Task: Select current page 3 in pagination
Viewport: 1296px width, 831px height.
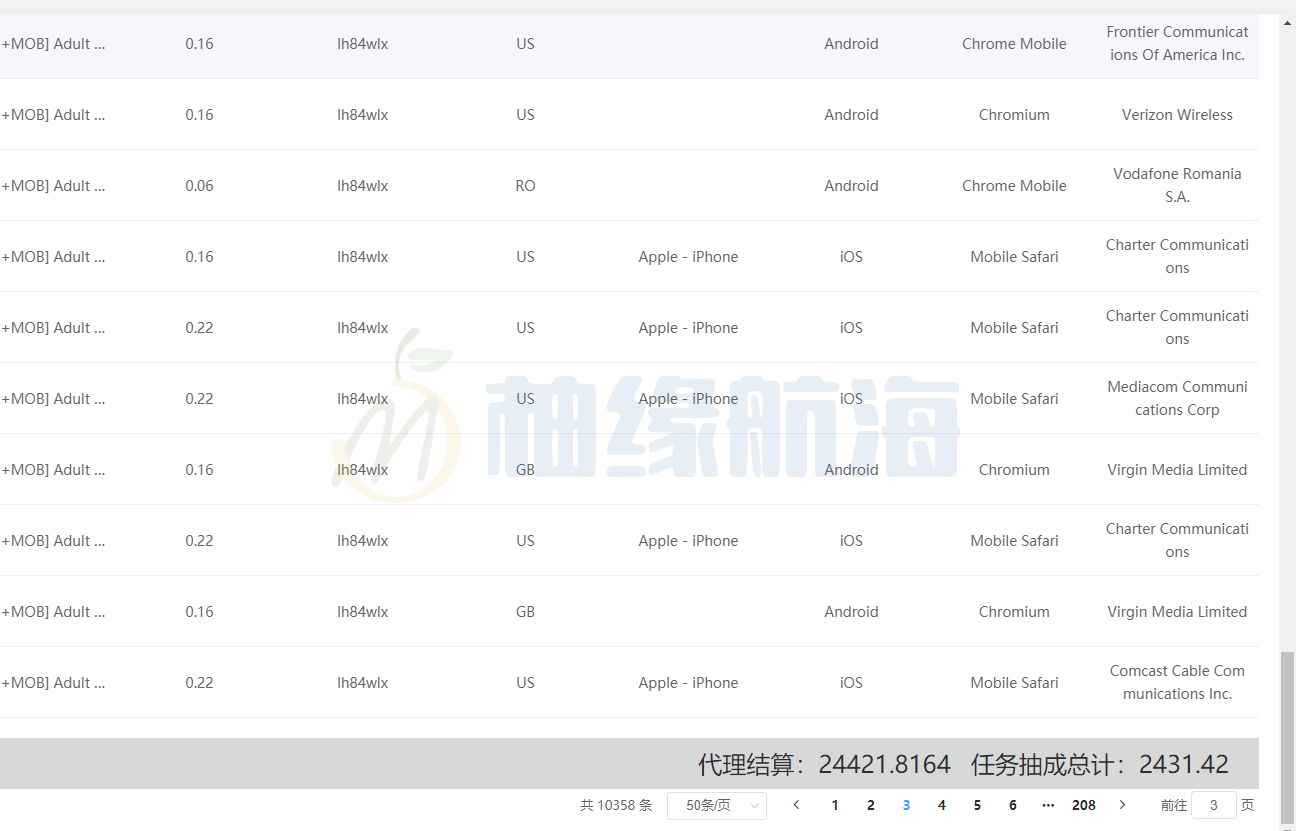Action: pos(906,805)
